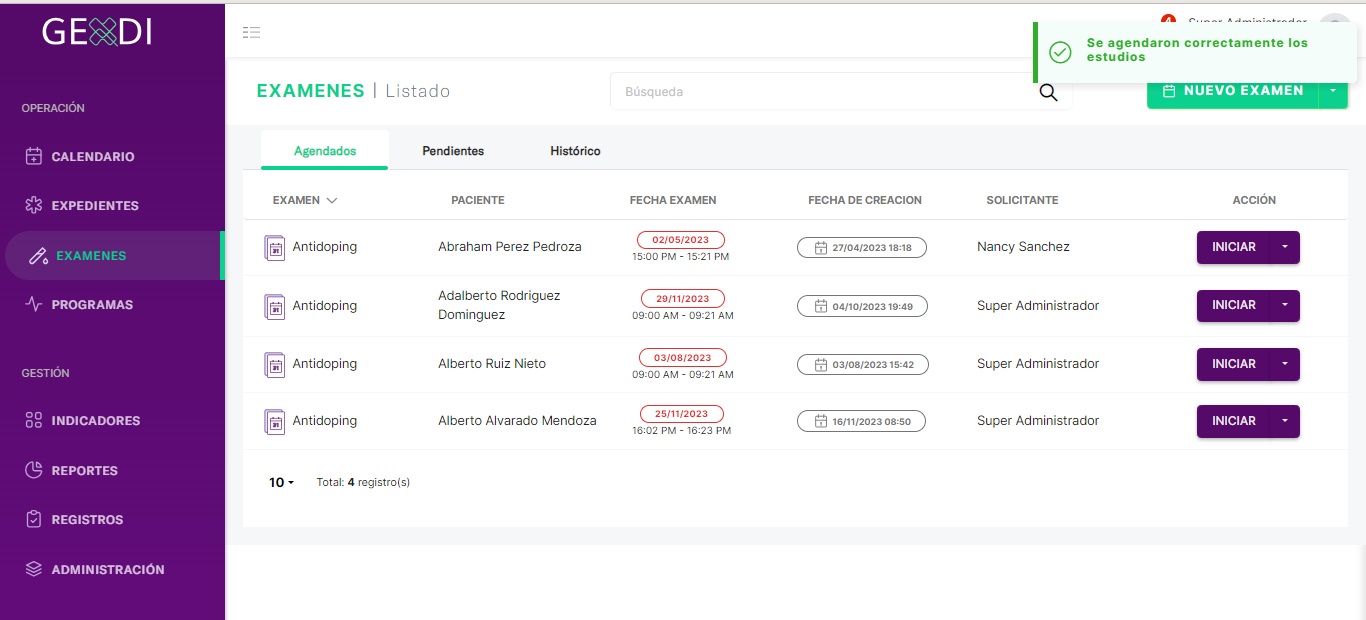The width and height of the screenshot is (1366, 620).
Task: Open Iniciar dropdown for Alberto Ruiz Nieto
Action: point(1285,364)
